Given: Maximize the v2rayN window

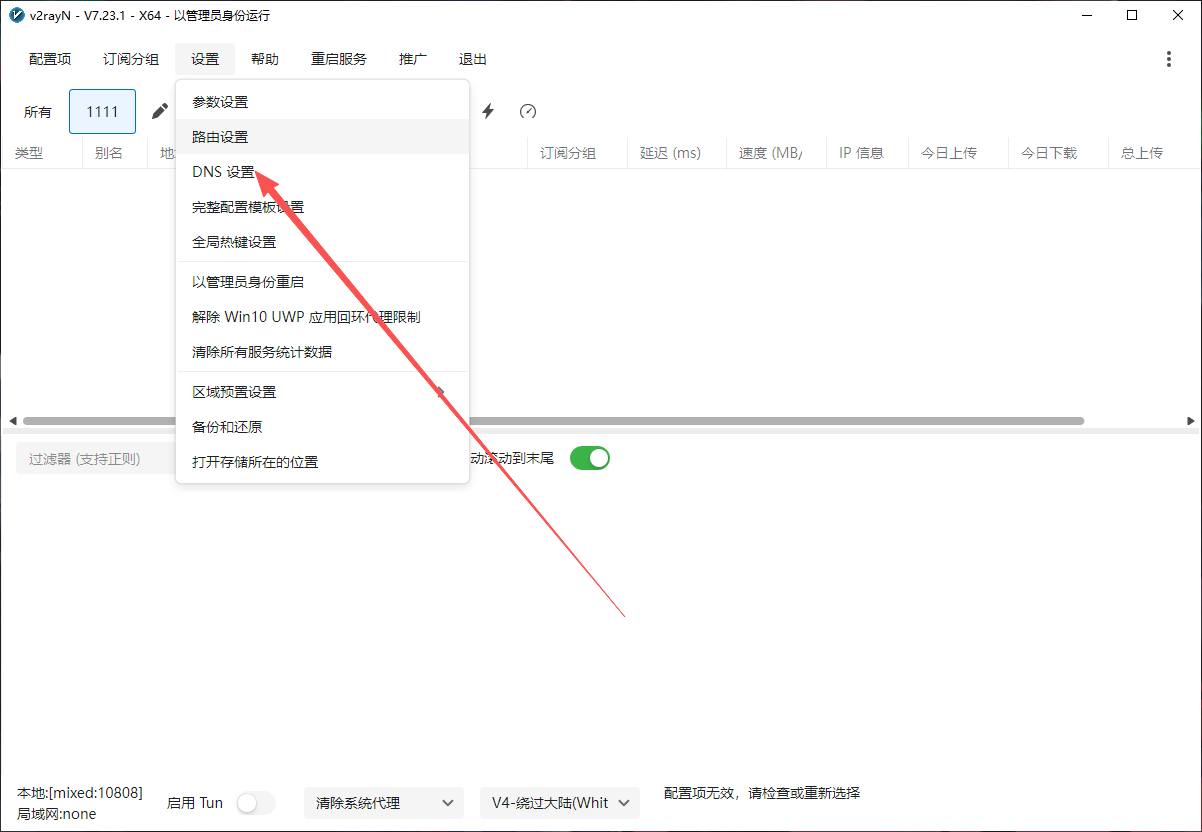Looking at the screenshot, I should pos(1132,15).
